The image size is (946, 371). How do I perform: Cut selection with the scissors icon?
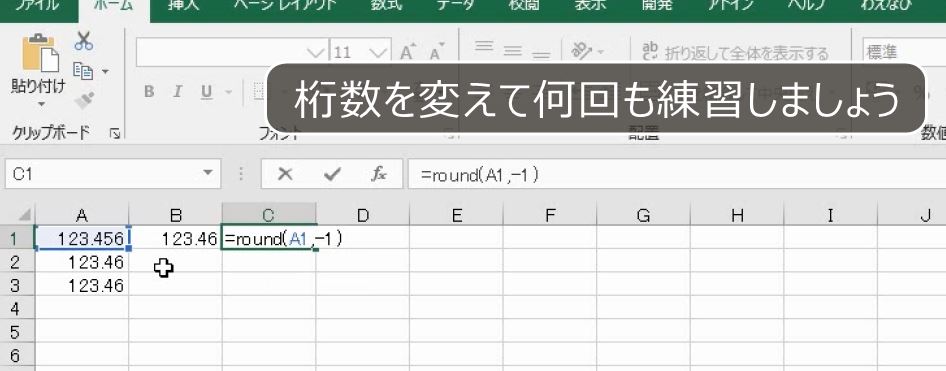pyautogui.click(x=83, y=42)
